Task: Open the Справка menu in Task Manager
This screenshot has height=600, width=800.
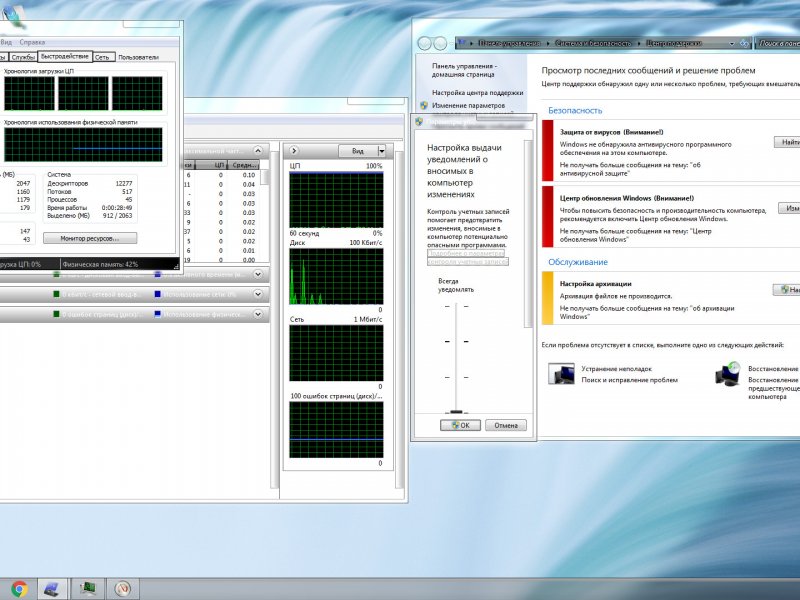Action: coord(32,42)
